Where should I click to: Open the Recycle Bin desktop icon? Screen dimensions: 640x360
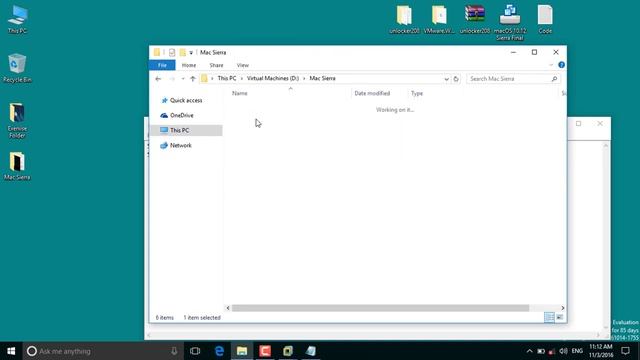[x=17, y=68]
